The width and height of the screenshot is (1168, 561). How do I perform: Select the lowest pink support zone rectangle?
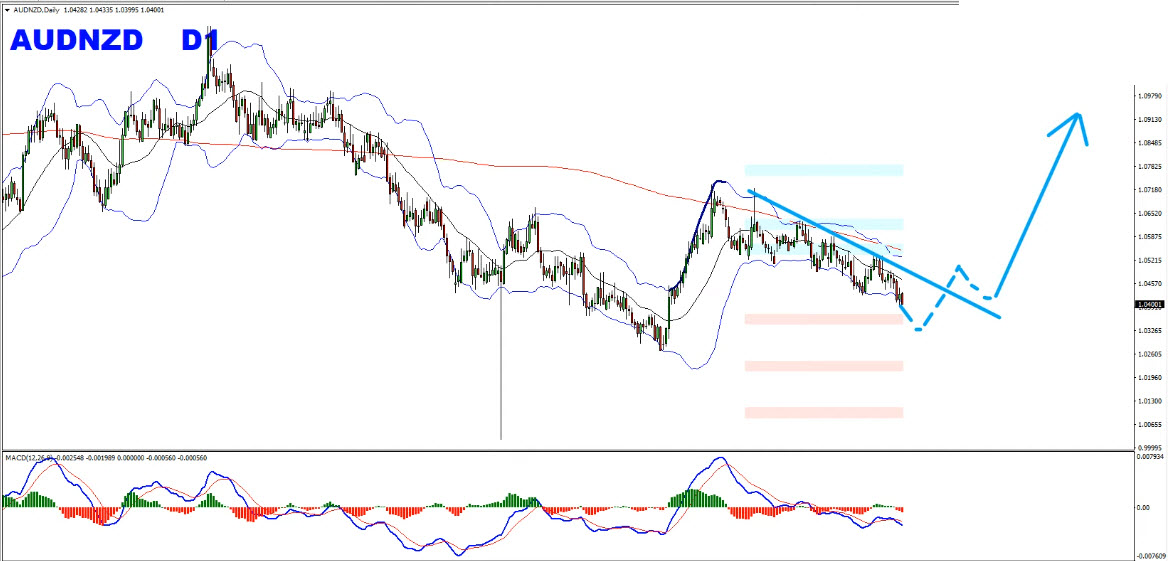click(x=824, y=412)
